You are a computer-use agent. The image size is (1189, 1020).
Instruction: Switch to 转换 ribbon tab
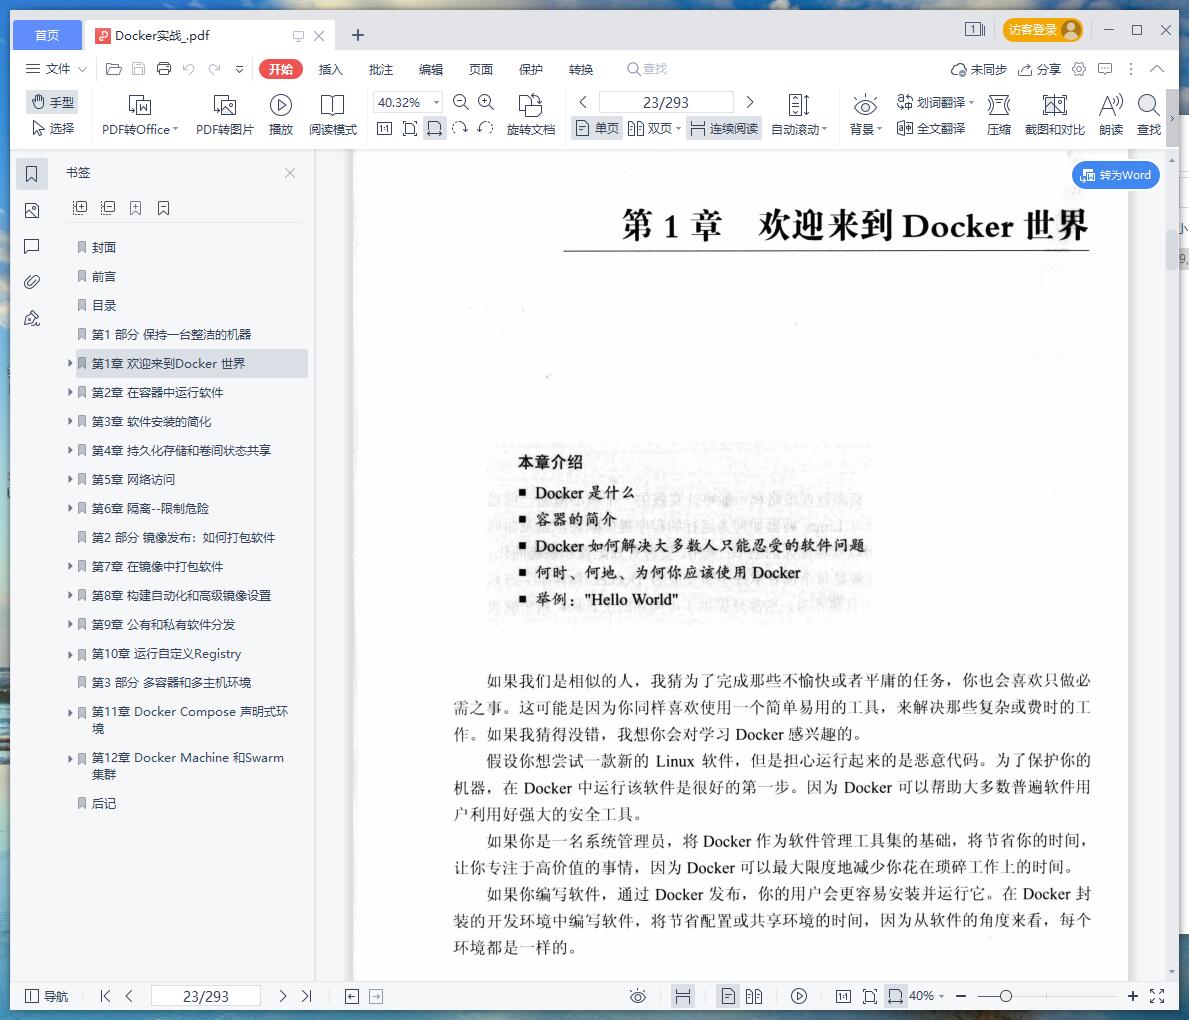pyautogui.click(x=581, y=69)
